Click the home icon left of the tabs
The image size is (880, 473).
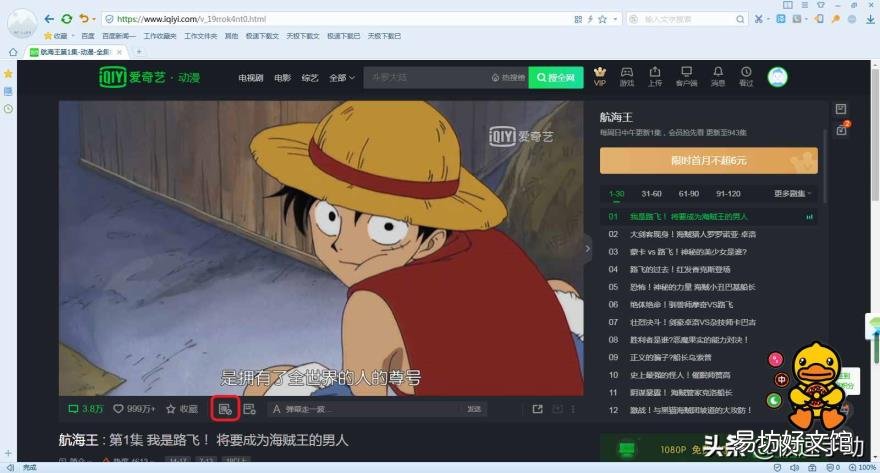coord(13,52)
